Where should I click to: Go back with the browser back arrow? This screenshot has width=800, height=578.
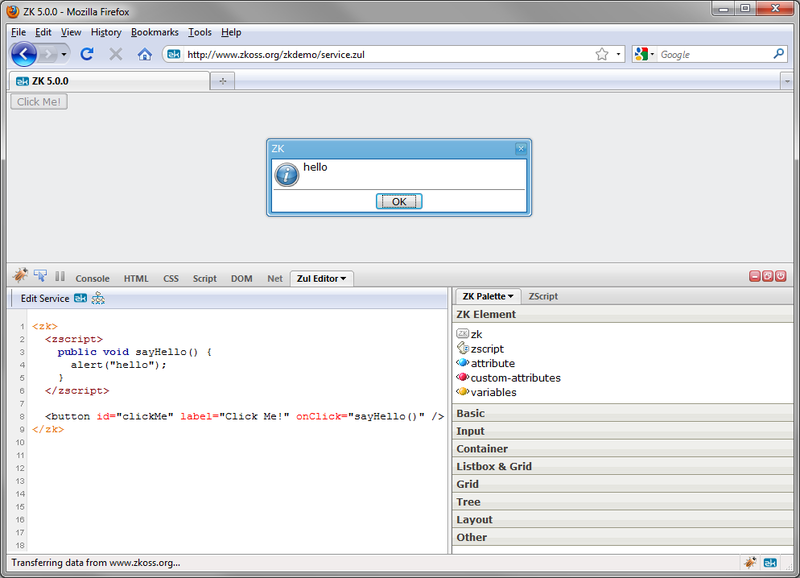pyautogui.click(x=23, y=54)
